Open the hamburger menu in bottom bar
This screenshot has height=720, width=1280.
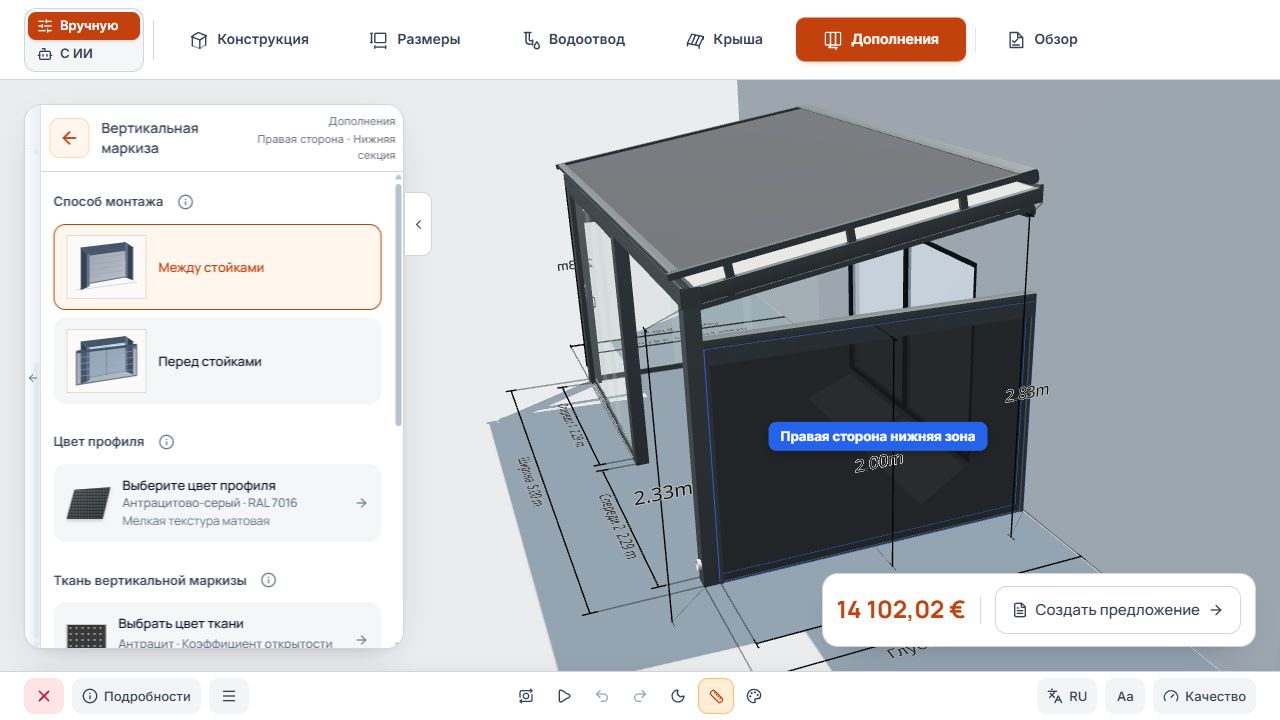click(229, 696)
